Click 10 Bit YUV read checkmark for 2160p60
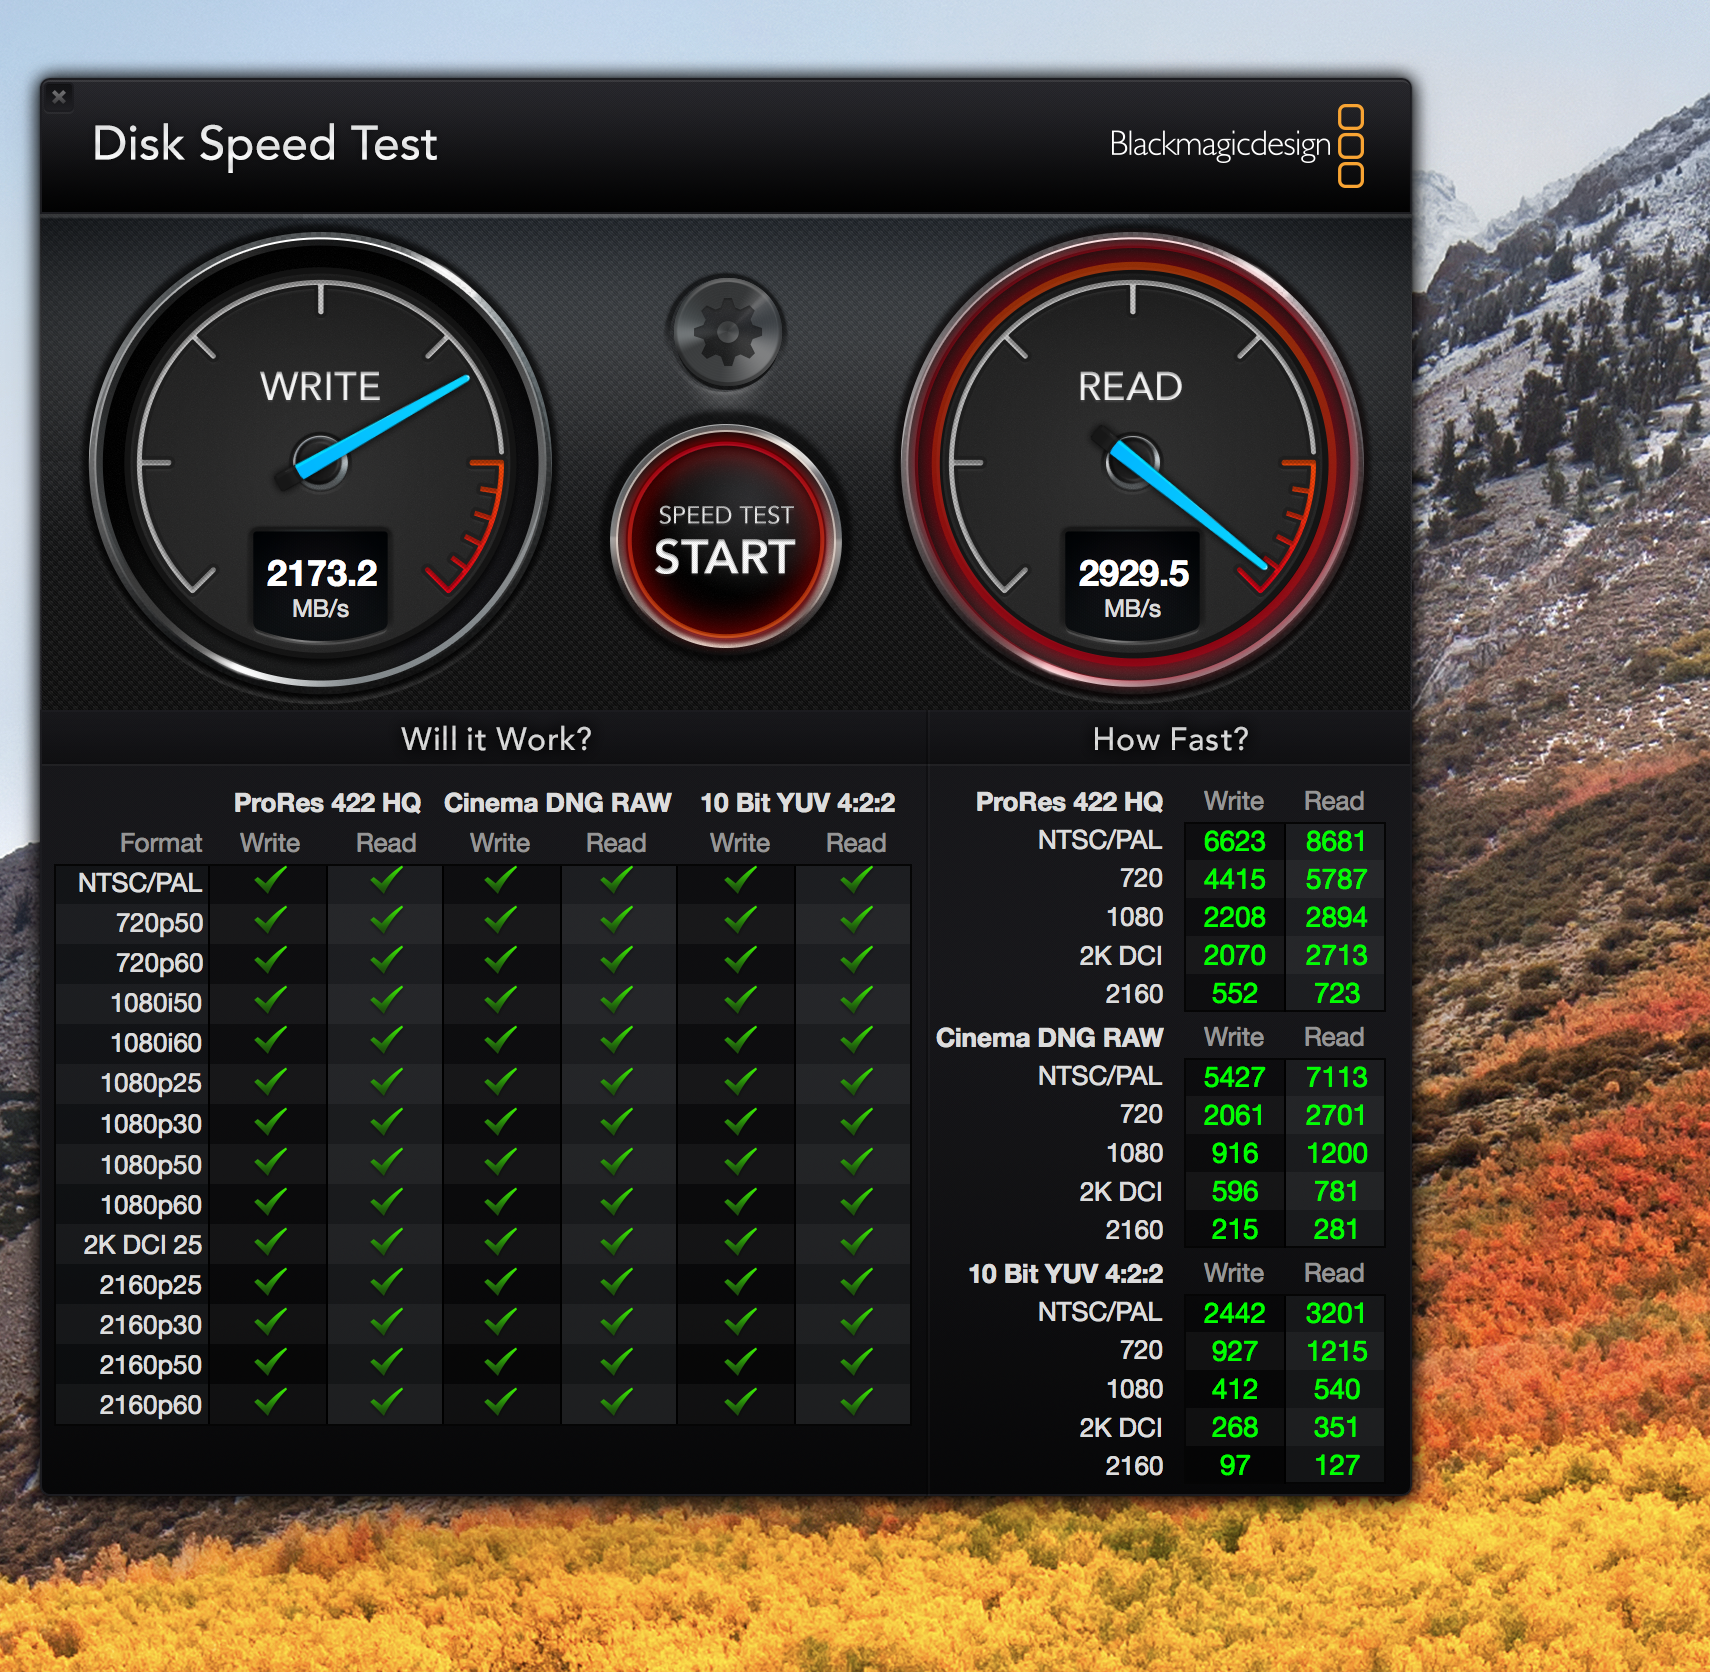This screenshot has width=1710, height=1672. point(856,1402)
